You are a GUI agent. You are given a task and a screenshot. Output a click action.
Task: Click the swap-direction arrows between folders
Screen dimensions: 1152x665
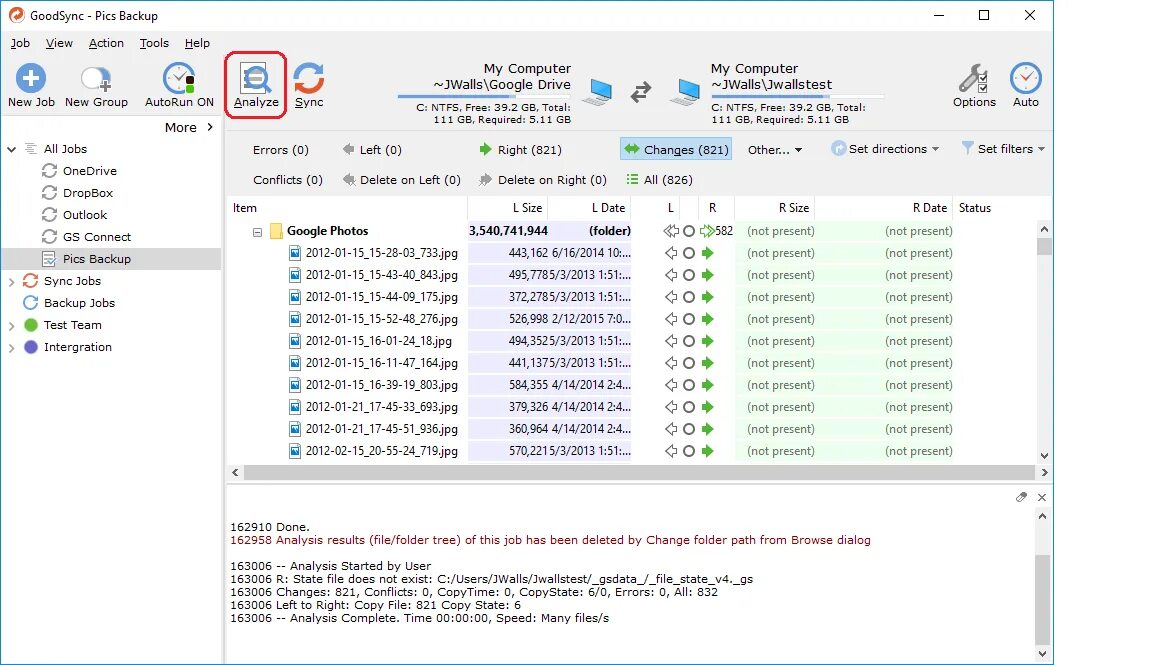(641, 92)
